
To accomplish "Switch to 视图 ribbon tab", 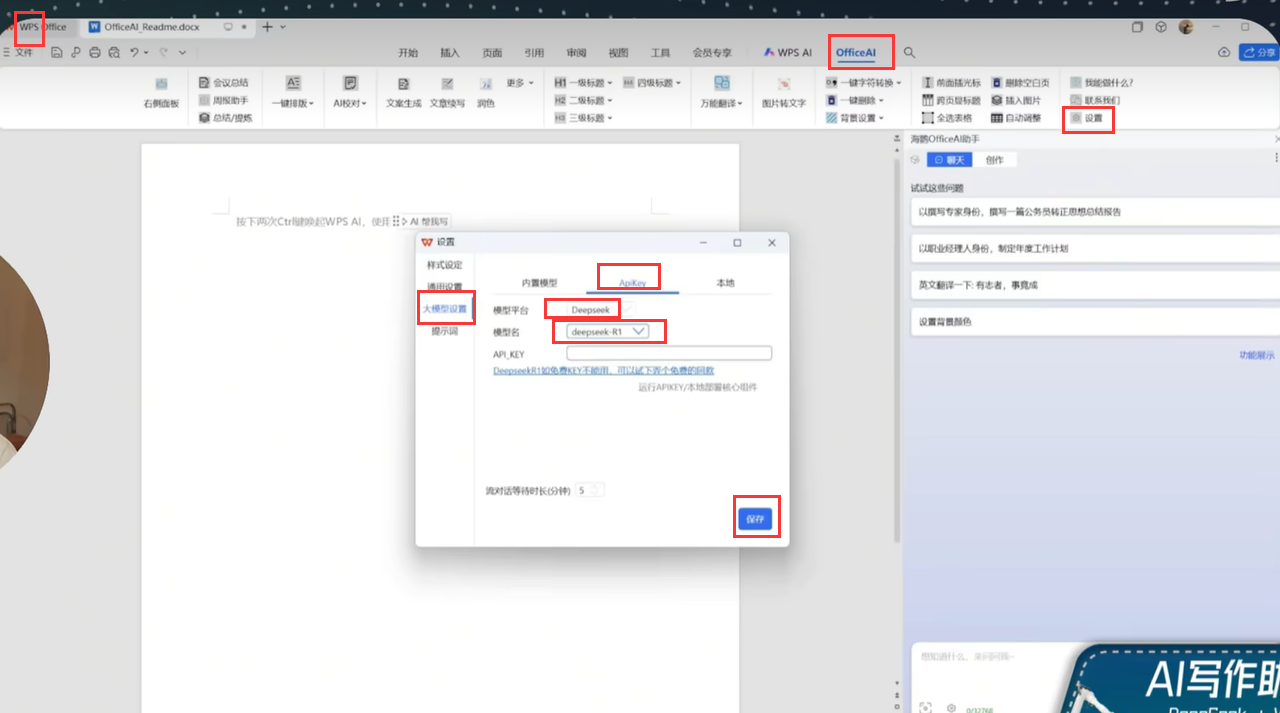I will [x=618, y=53].
